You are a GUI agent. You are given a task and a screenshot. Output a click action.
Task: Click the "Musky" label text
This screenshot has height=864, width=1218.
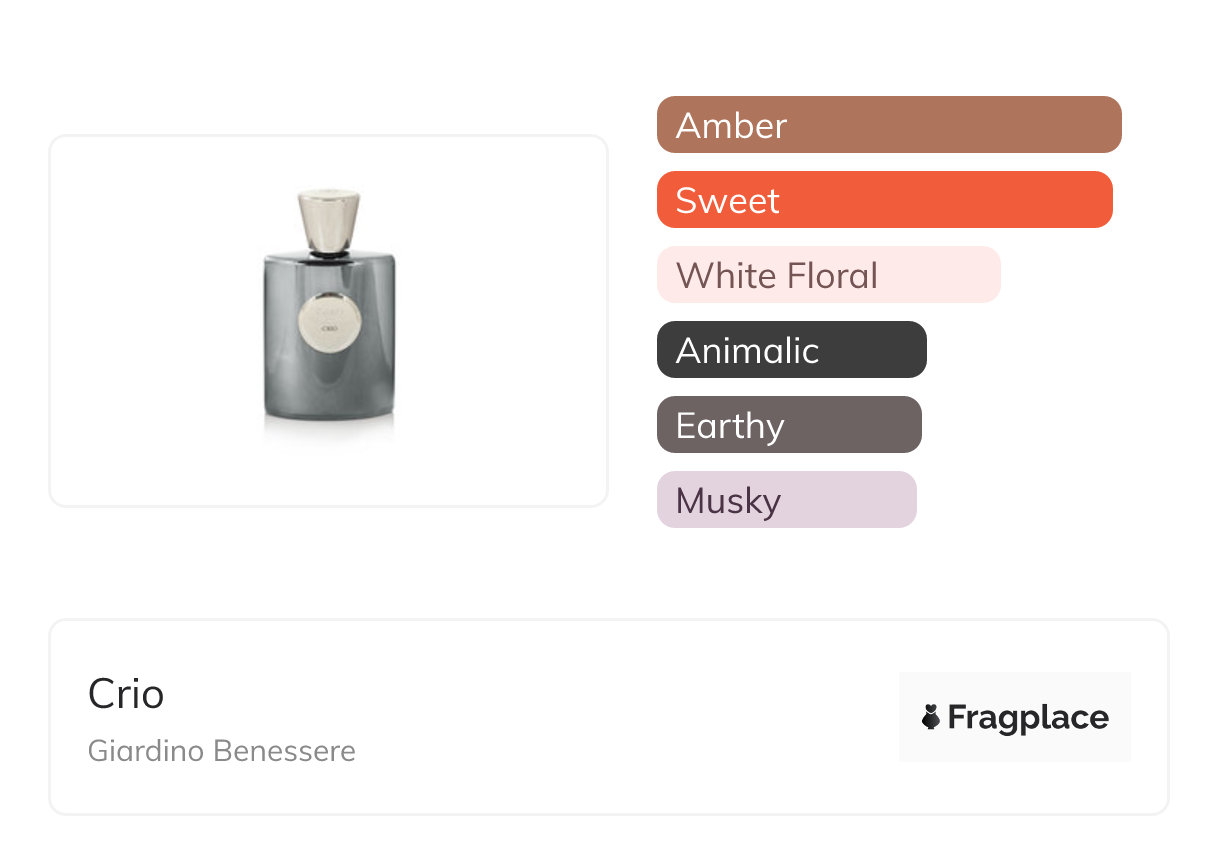[728, 501]
